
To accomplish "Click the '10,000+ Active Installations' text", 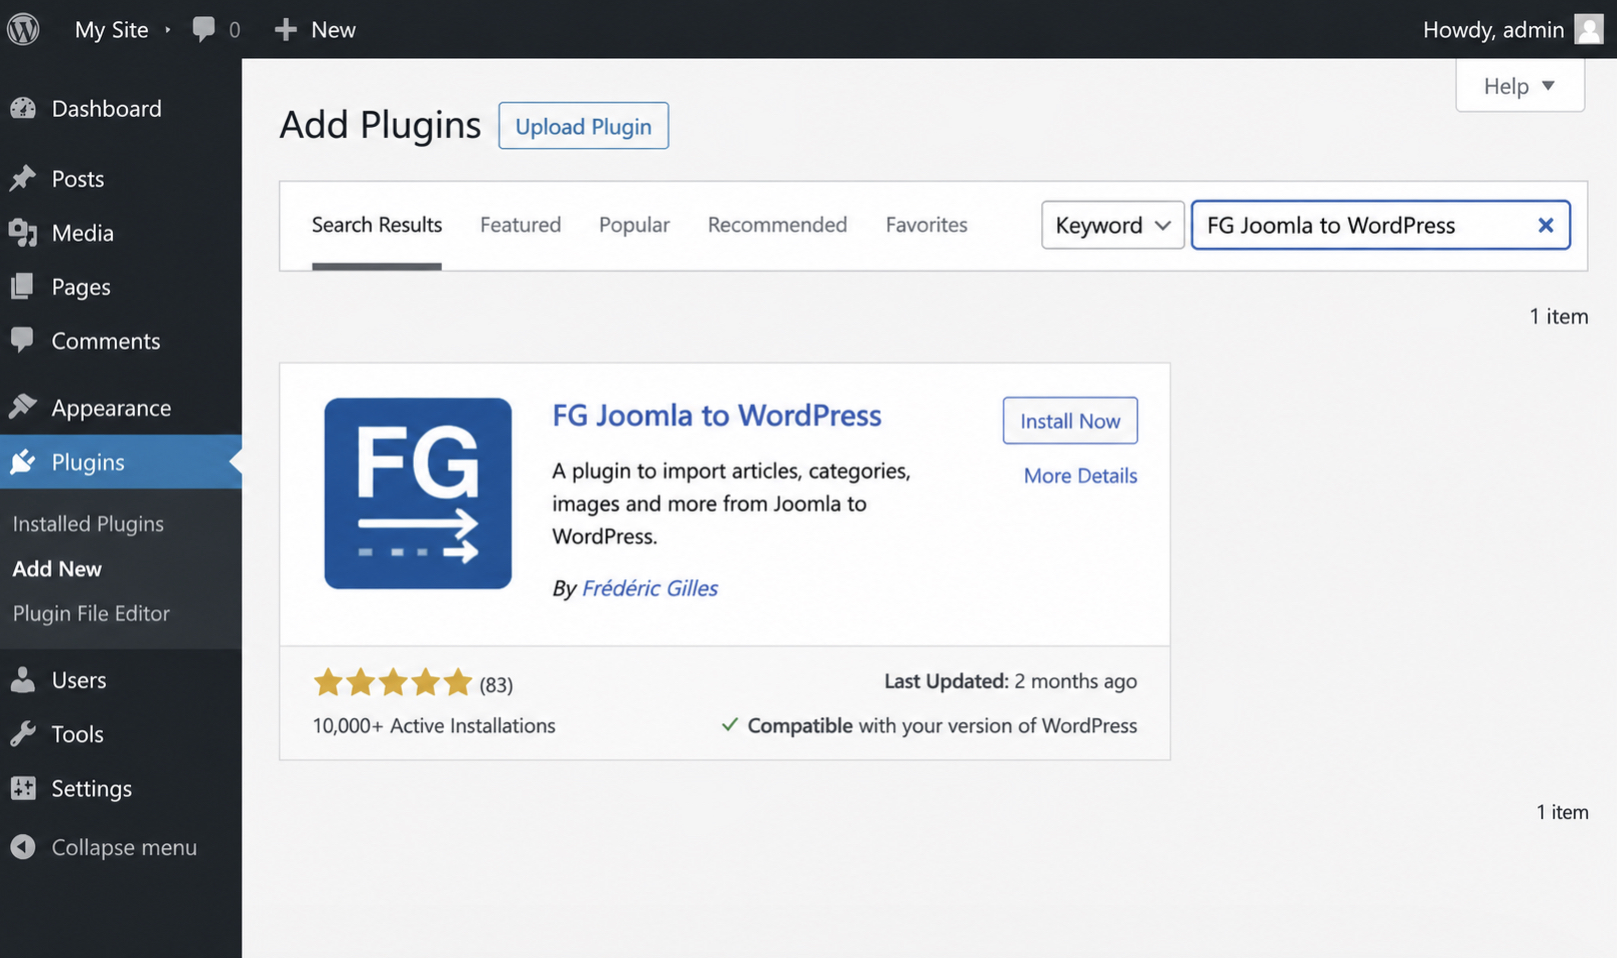I will (x=434, y=726).
